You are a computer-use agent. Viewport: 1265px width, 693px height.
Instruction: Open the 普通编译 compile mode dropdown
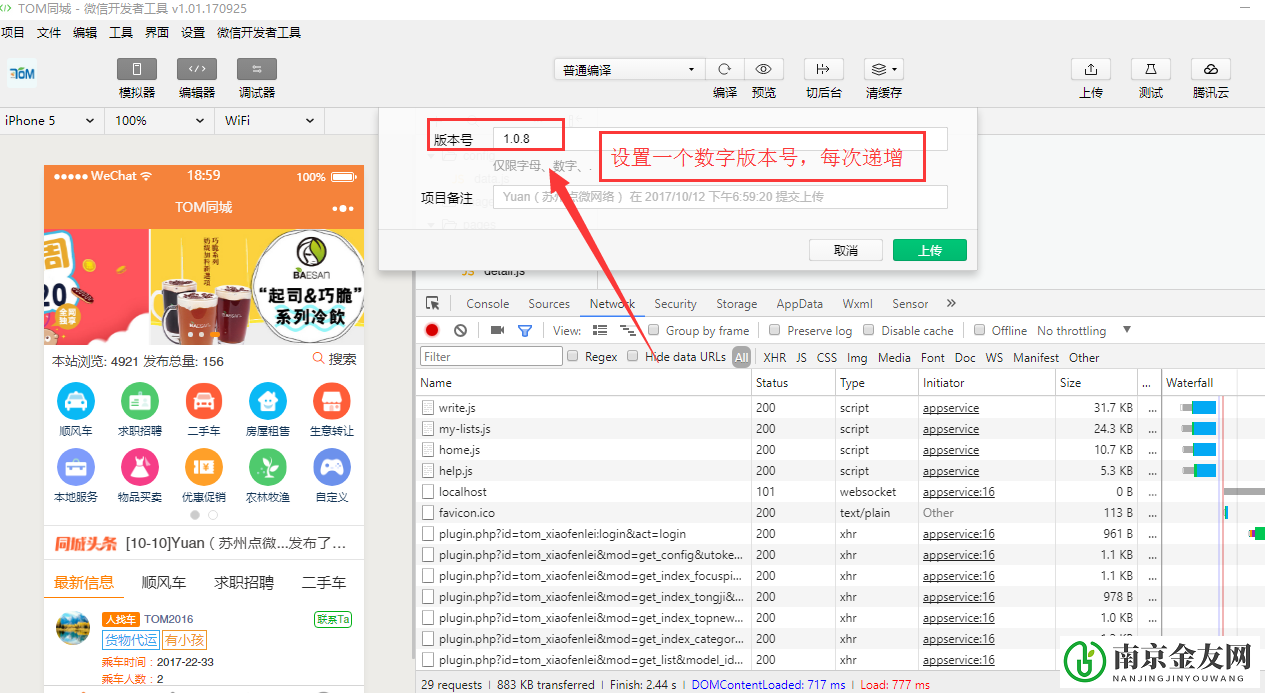pyautogui.click(x=628, y=69)
